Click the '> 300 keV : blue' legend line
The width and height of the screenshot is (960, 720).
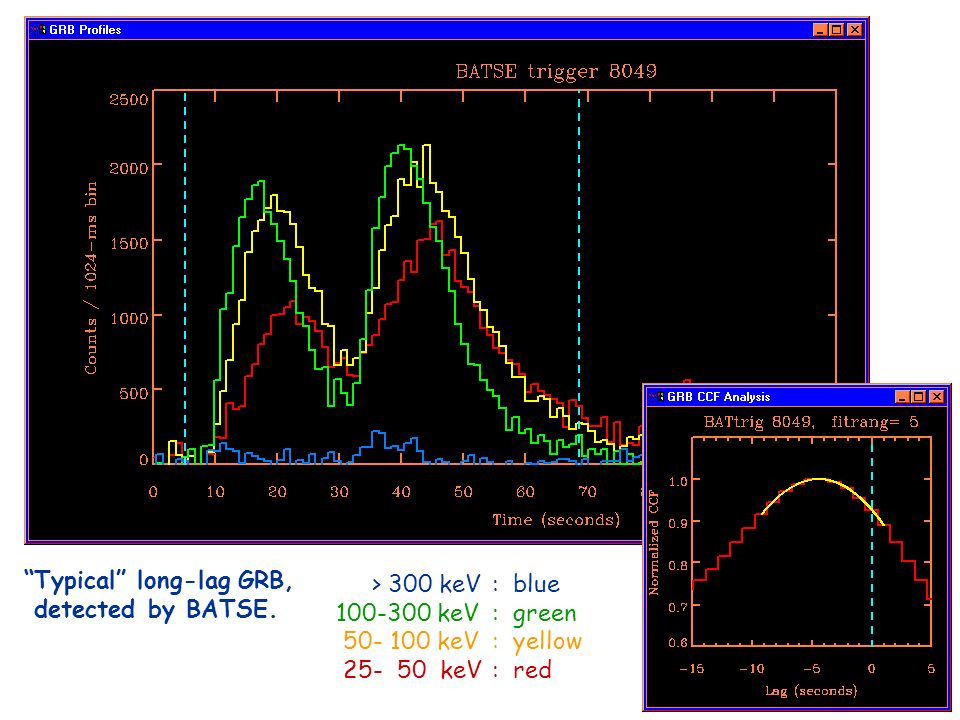tap(465, 583)
